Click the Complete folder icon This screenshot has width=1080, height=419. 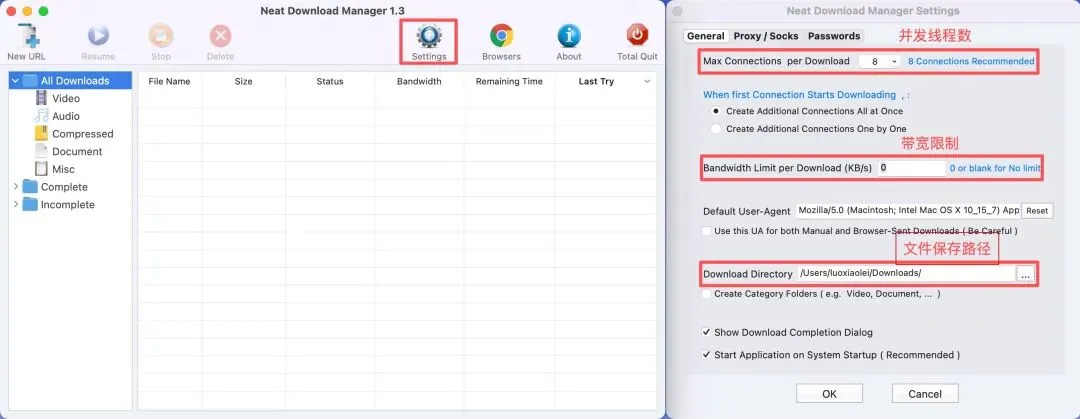(30, 187)
